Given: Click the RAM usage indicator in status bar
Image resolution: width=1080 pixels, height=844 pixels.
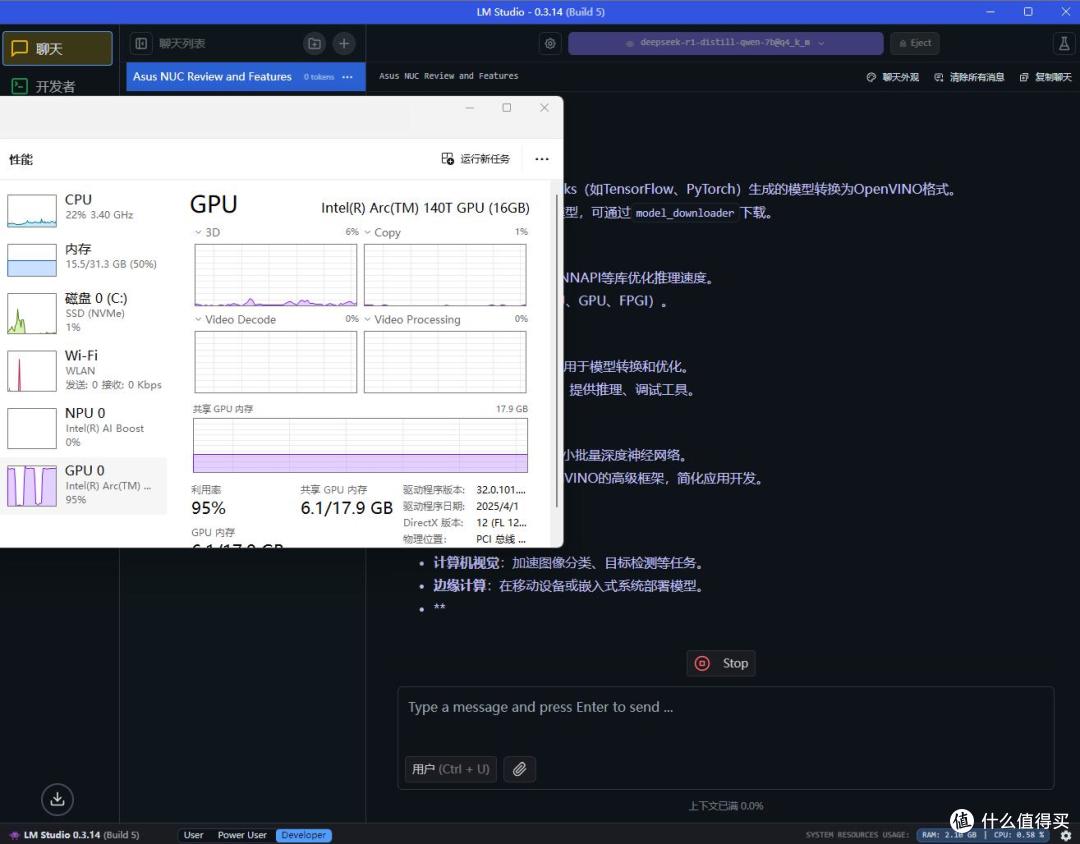Looking at the screenshot, I should [x=948, y=835].
